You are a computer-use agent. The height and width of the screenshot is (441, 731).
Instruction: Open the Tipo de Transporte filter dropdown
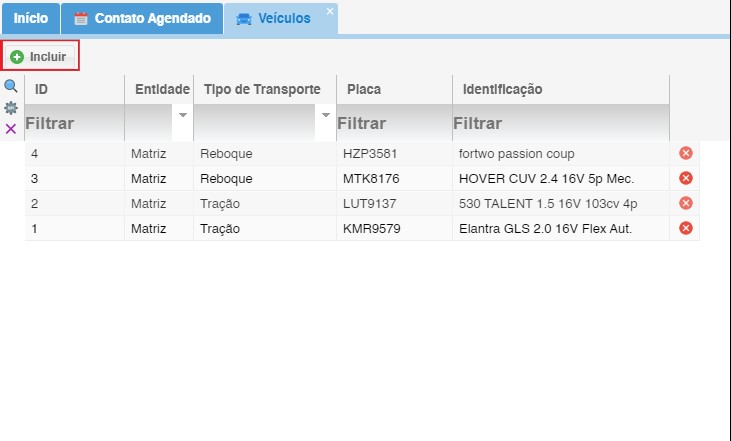(325, 115)
